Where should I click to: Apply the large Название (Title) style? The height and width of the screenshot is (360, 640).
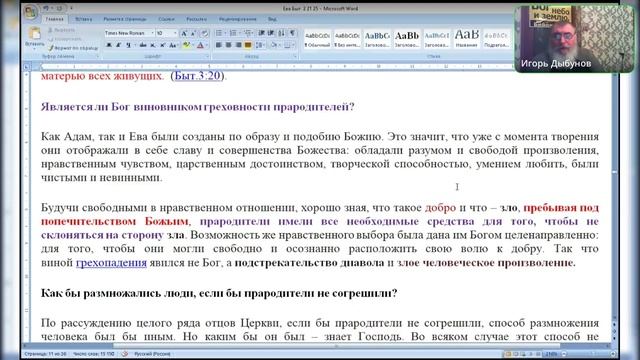pyautogui.click(x=467, y=39)
